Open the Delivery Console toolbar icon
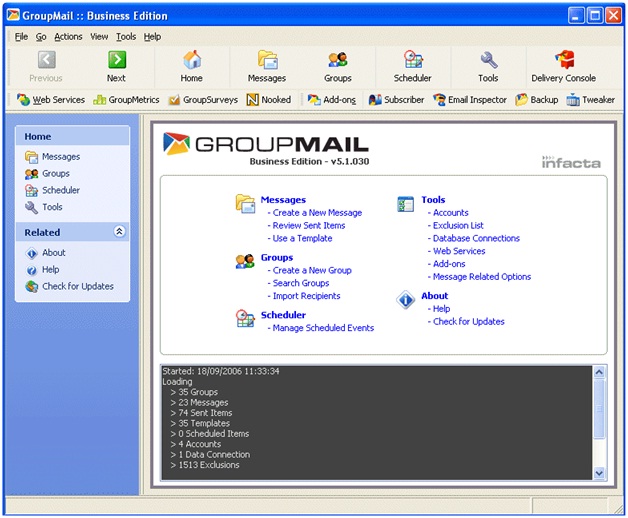This screenshot has width=628, height=518. click(565, 66)
